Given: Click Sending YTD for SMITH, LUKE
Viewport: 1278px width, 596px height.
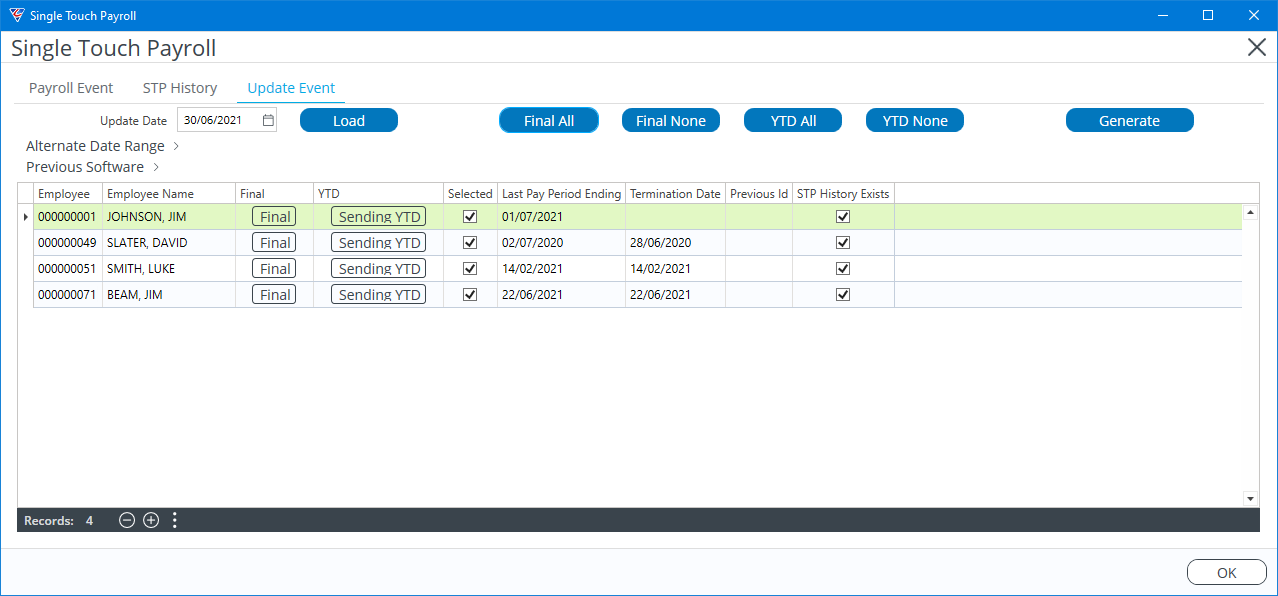Looking at the screenshot, I should [x=379, y=269].
